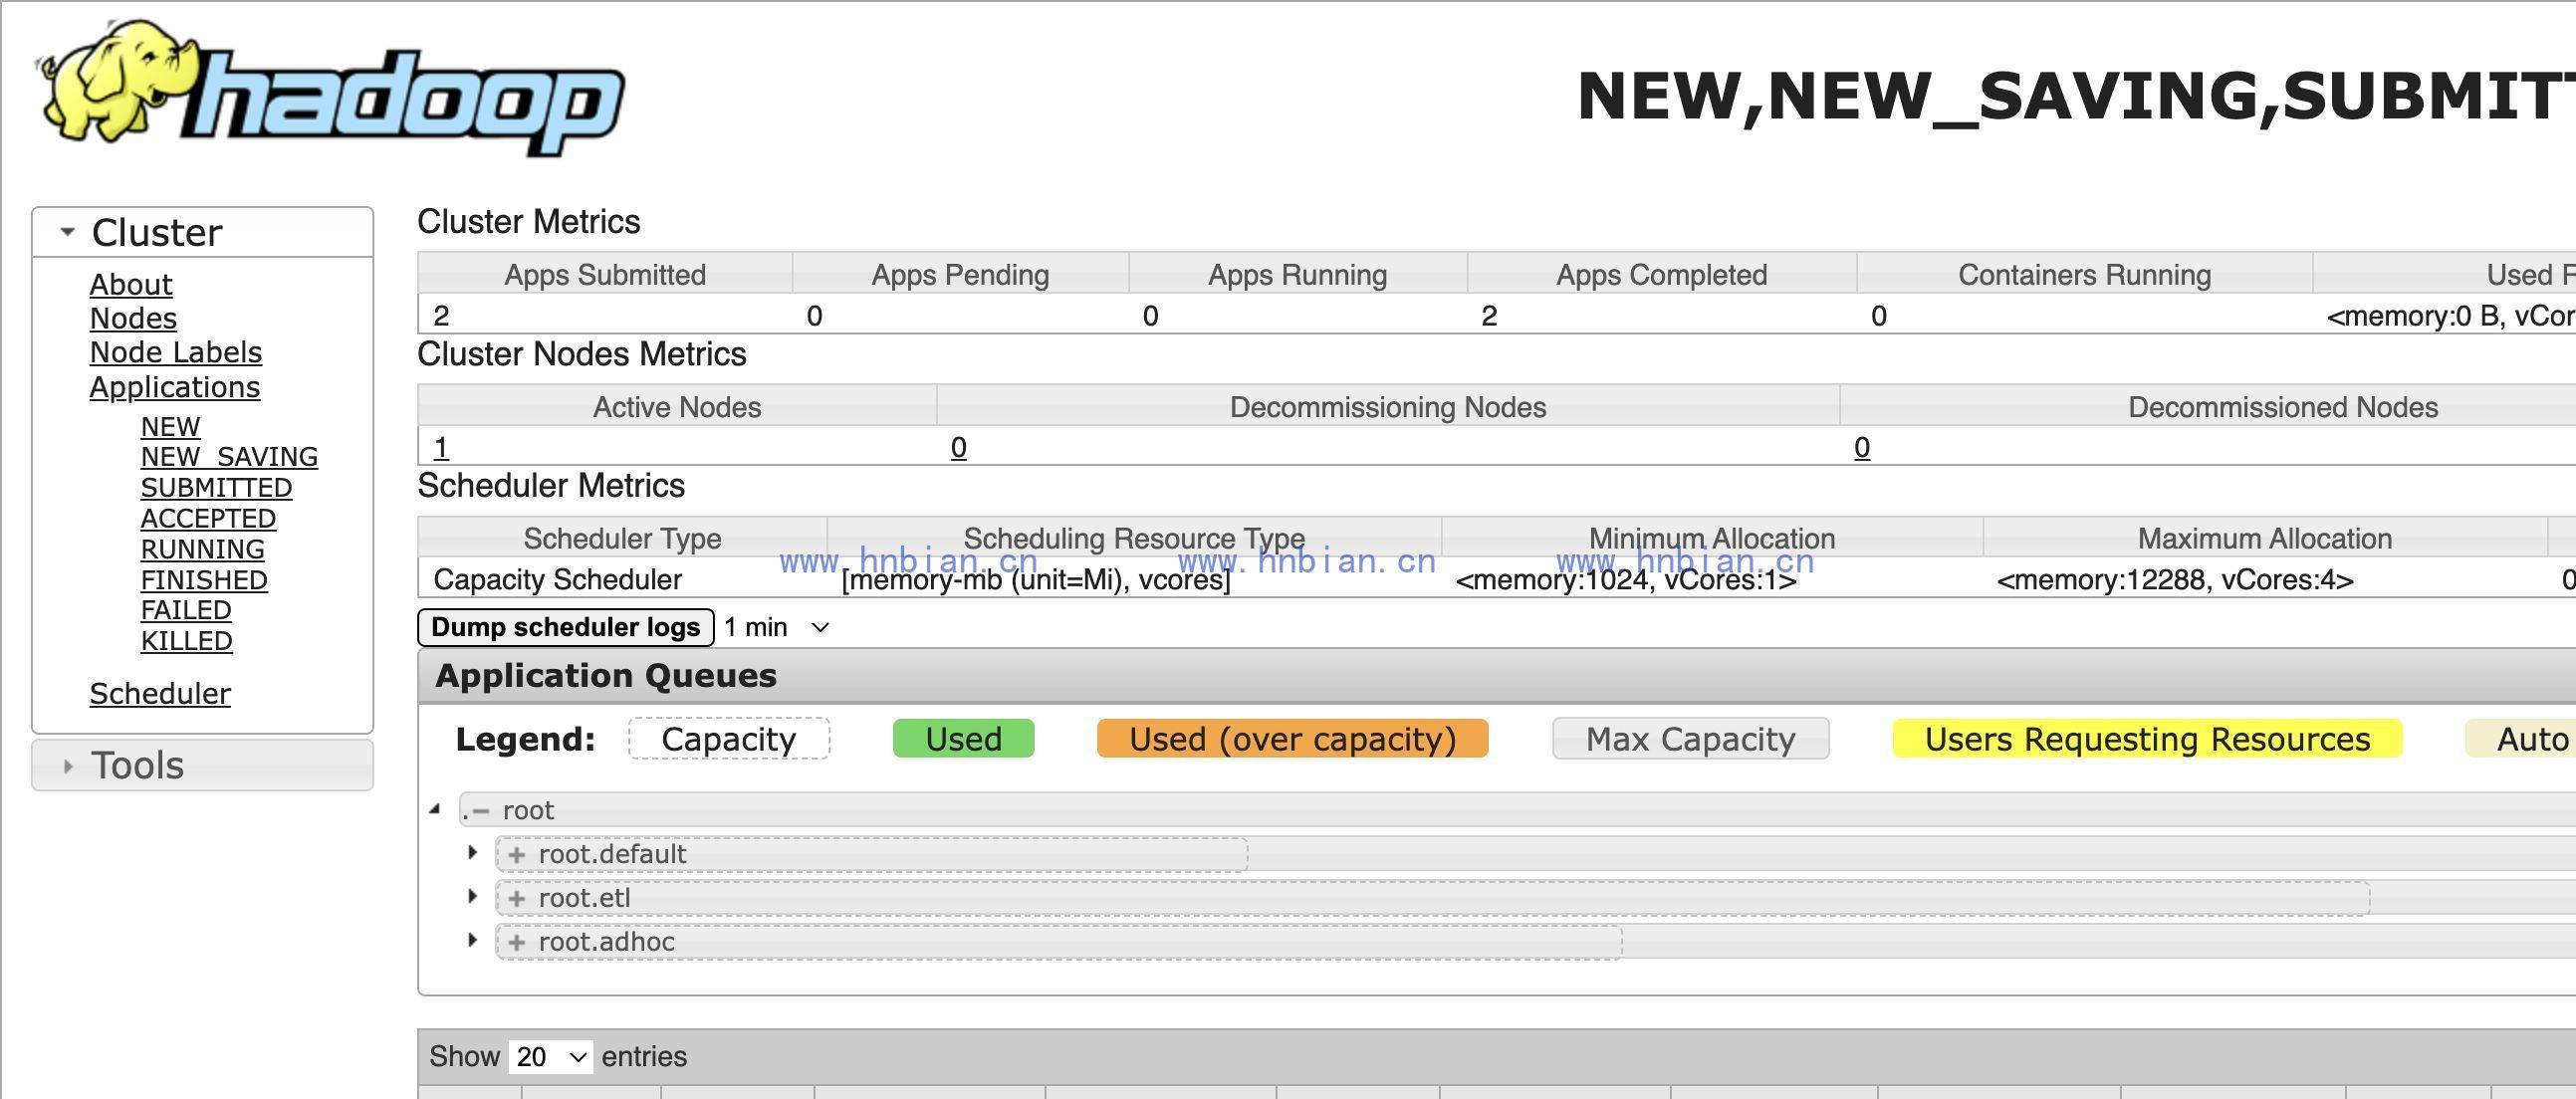Click the memory:12288, vCores:4 value
This screenshot has width=2576, height=1099.
pyautogui.click(x=2175, y=580)
